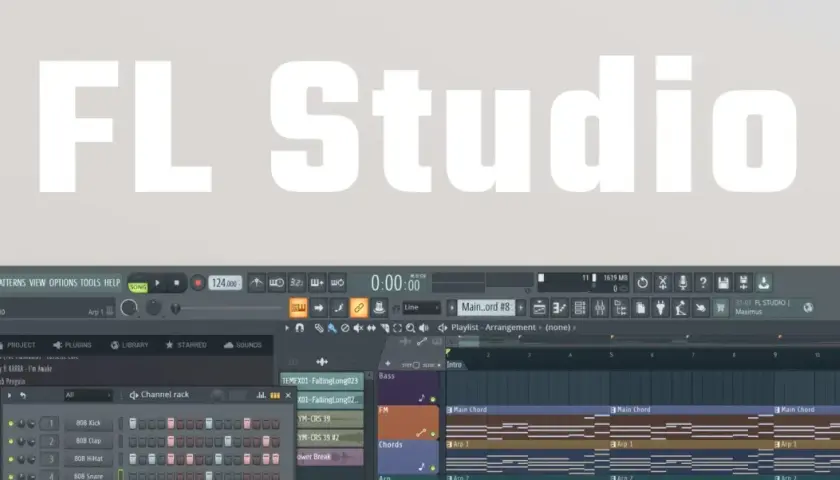Select the Paint brush tool in Playlist
The width and height of the screenshot is (840, 480).
pyautogui.click(x=332, y=328)
